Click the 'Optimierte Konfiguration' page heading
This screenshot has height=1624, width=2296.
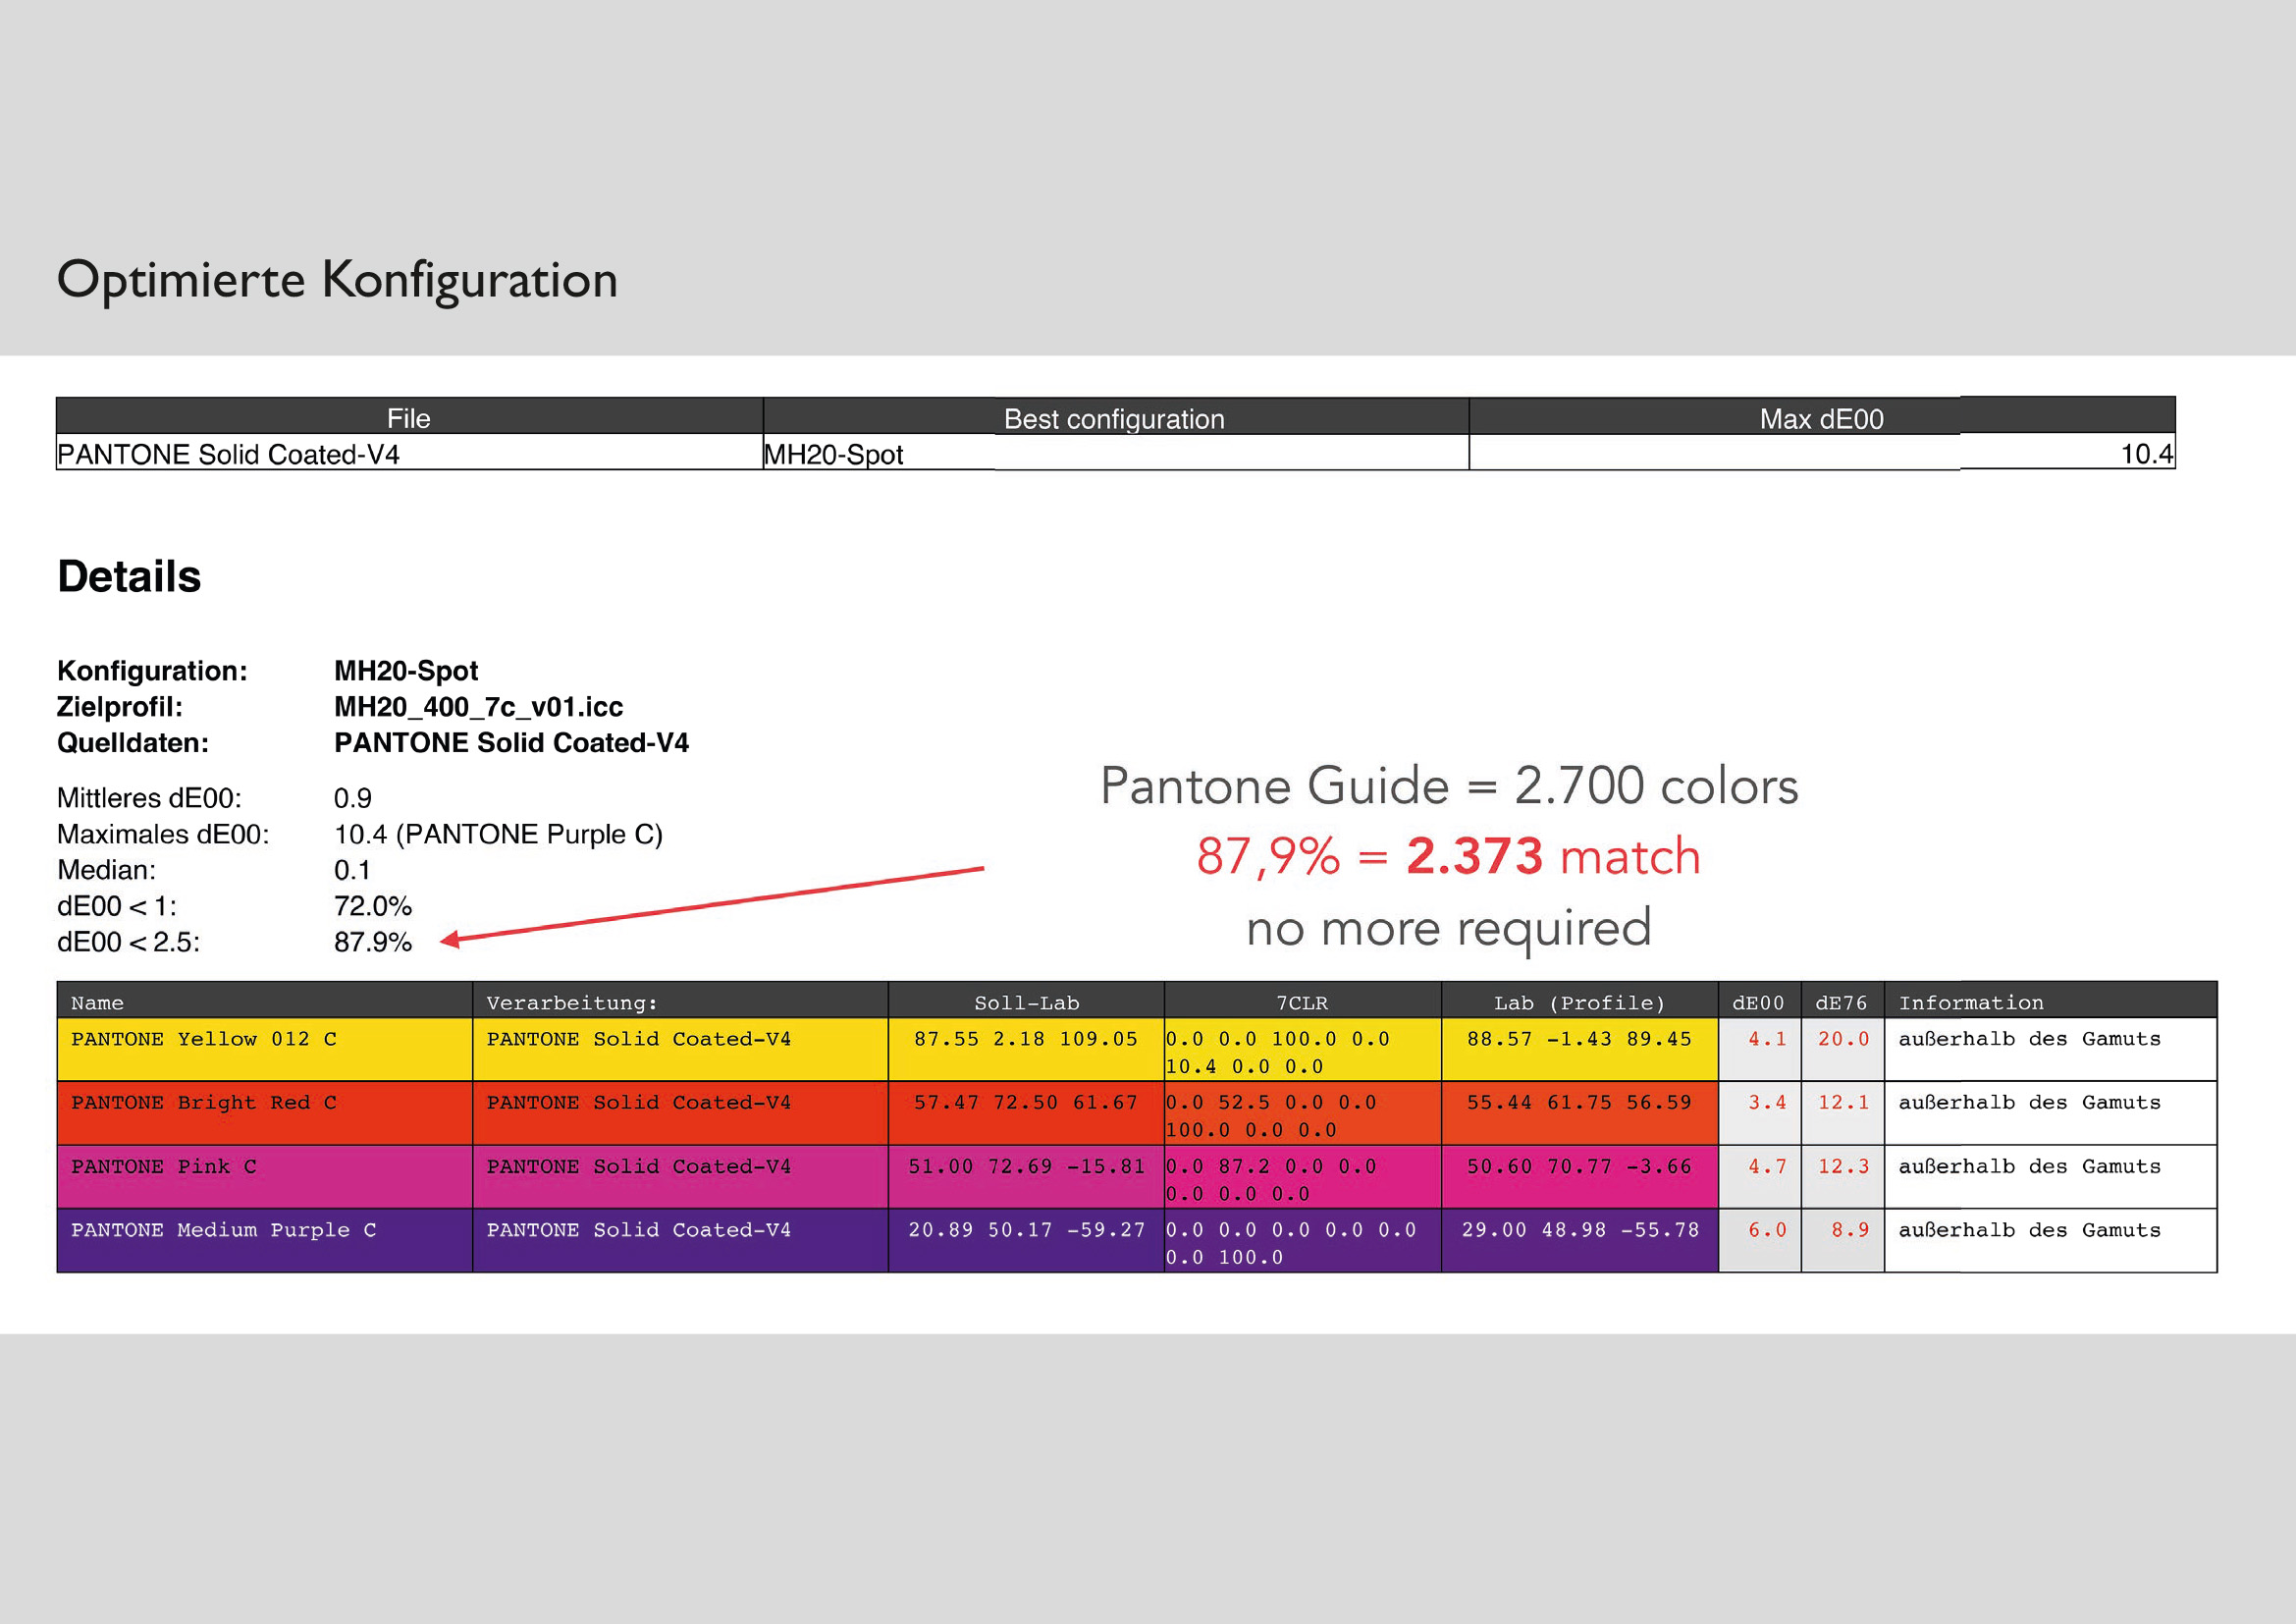337,280
